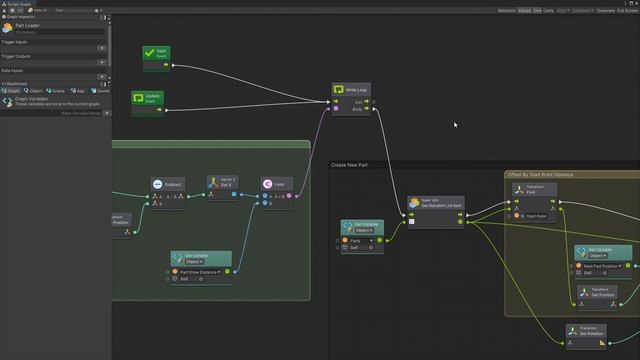Open the Align dropdown in toolbar
Image resolution: width=640 pixels, height=360 pixels.
point(562,11)
